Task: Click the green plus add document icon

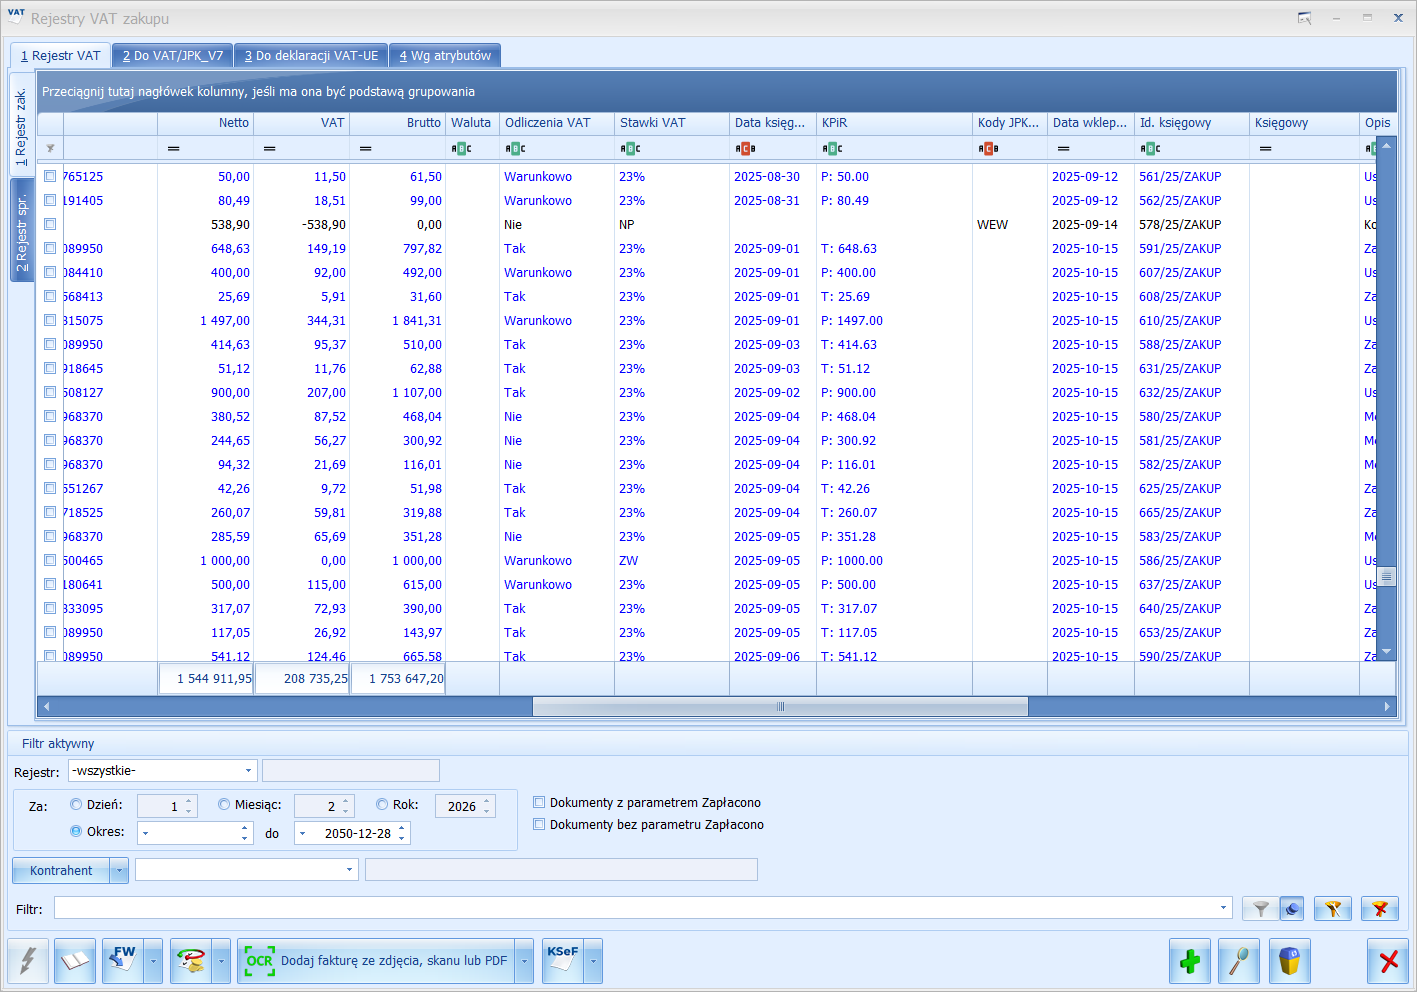Action: coord(1189,961)
